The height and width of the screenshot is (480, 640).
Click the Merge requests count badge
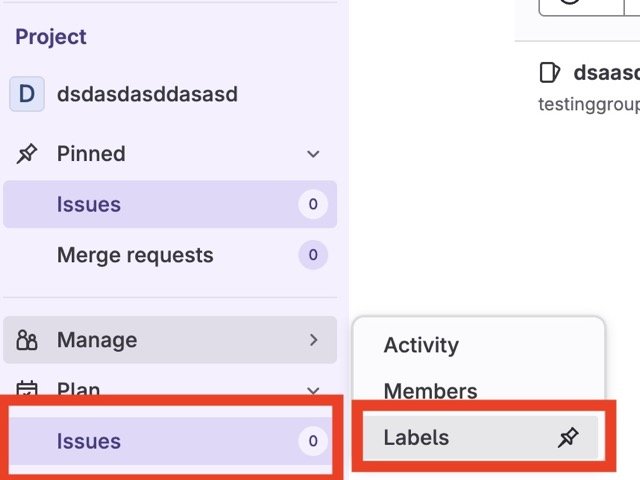tap(313, 256)
